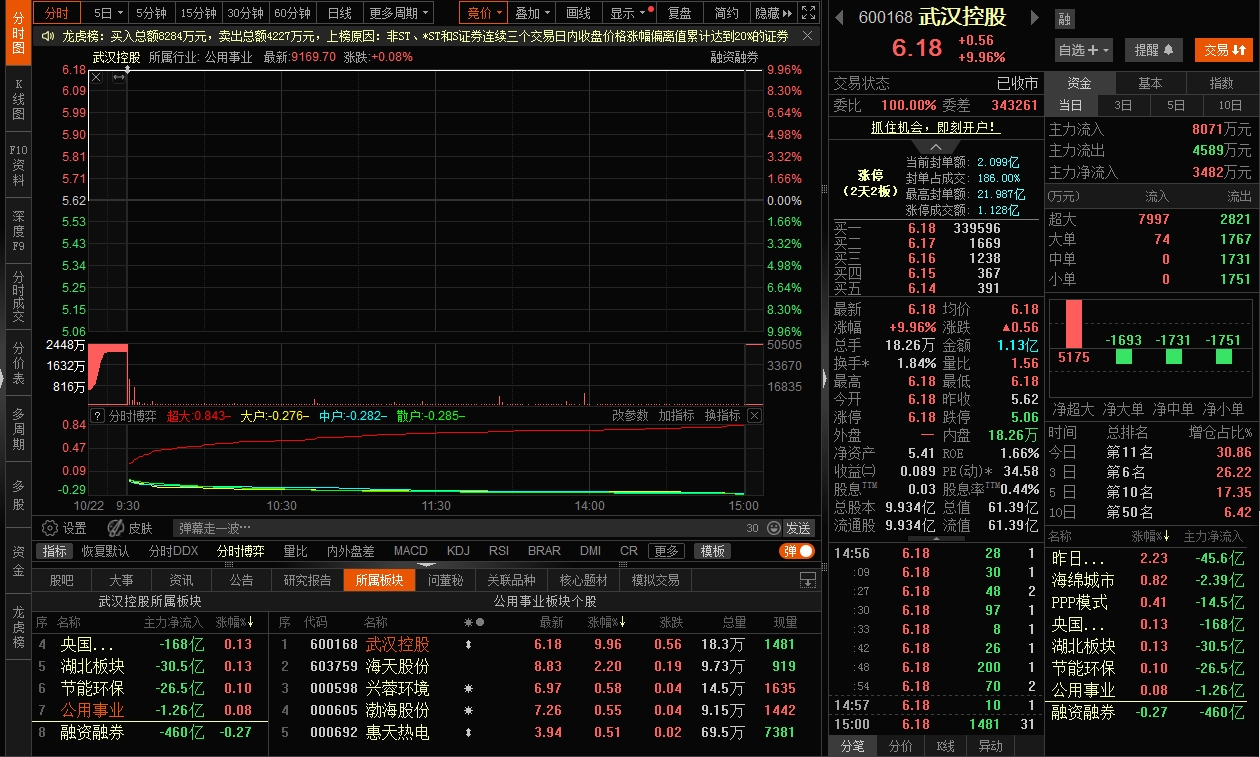Viewport: 1260px width, 757px height.
Task: Switch to 异动 bottom tab
Action: (989, 746)
